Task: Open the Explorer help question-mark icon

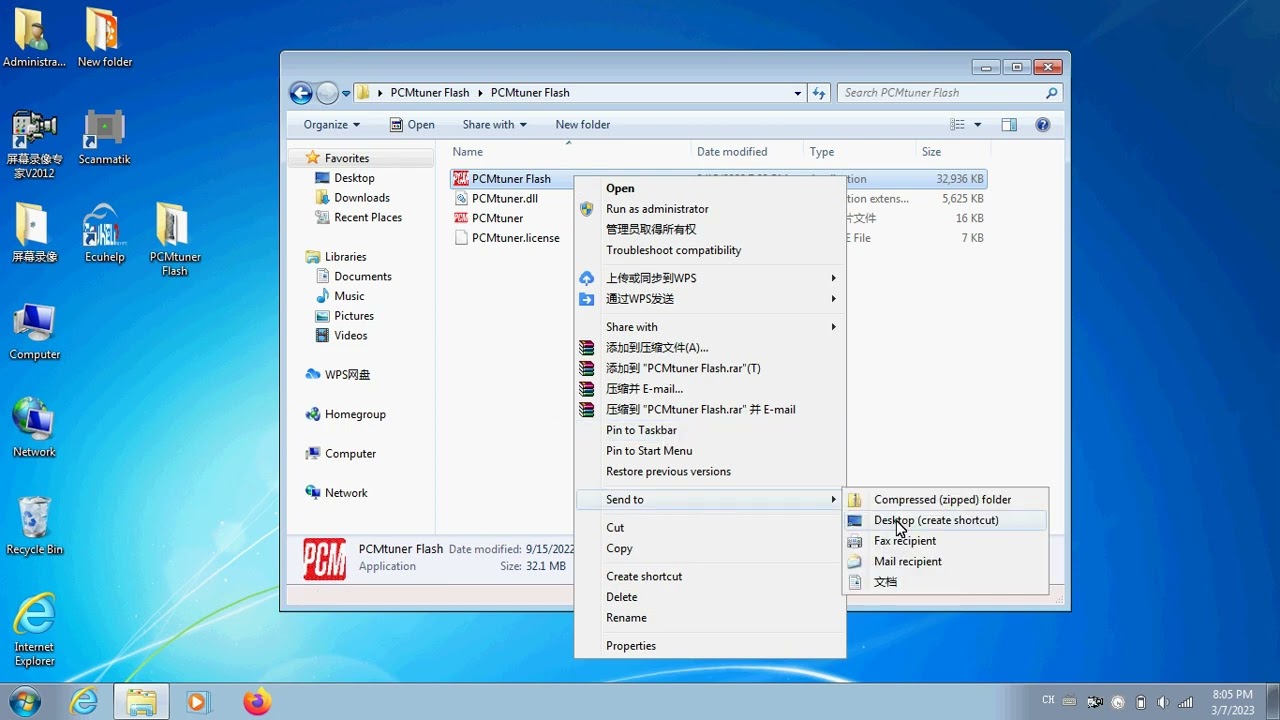Action: (1043, 125)
